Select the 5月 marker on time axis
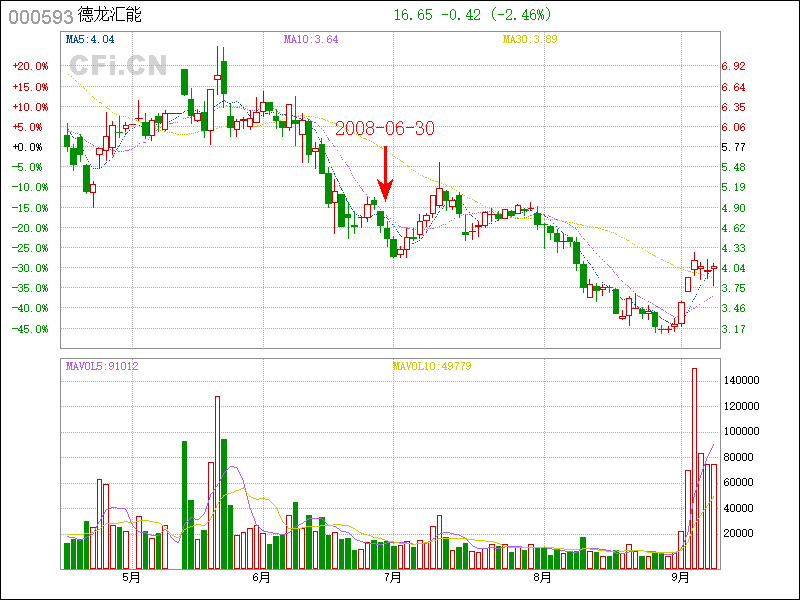 point(130,577)
